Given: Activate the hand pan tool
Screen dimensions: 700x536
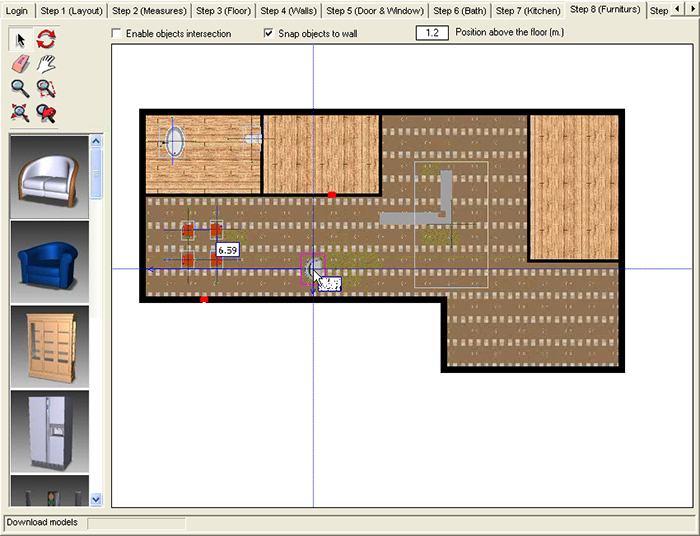Looking at the screenshot, I should [46, 64].
